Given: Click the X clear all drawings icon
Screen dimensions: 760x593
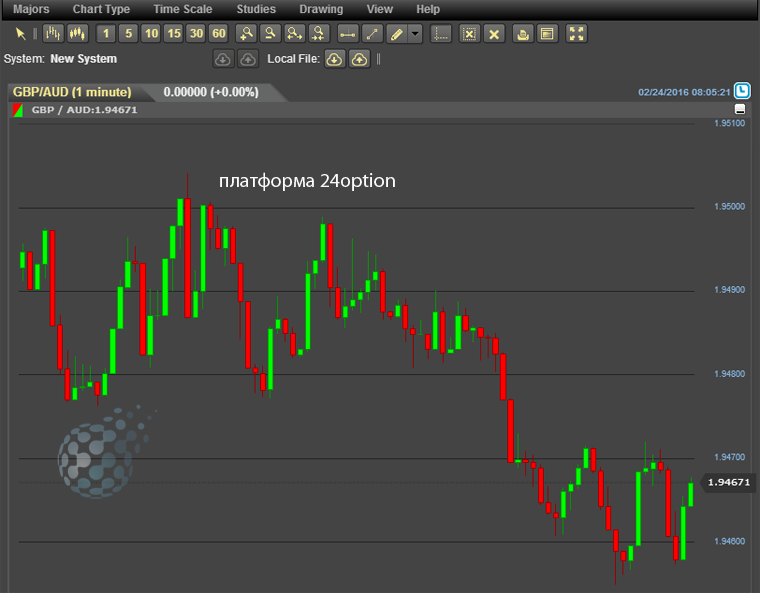Looking at the screenshot, I should tap(494, 34).
